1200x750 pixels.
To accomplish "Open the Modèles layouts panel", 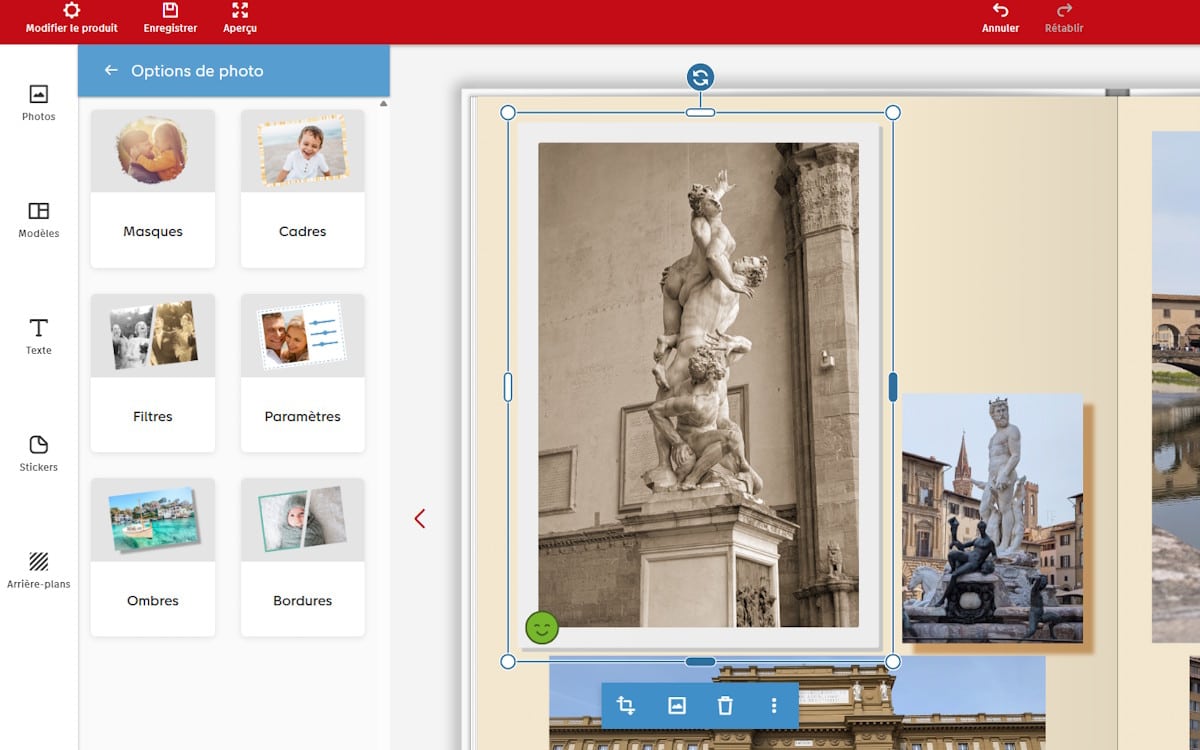I will click(39, 220).
